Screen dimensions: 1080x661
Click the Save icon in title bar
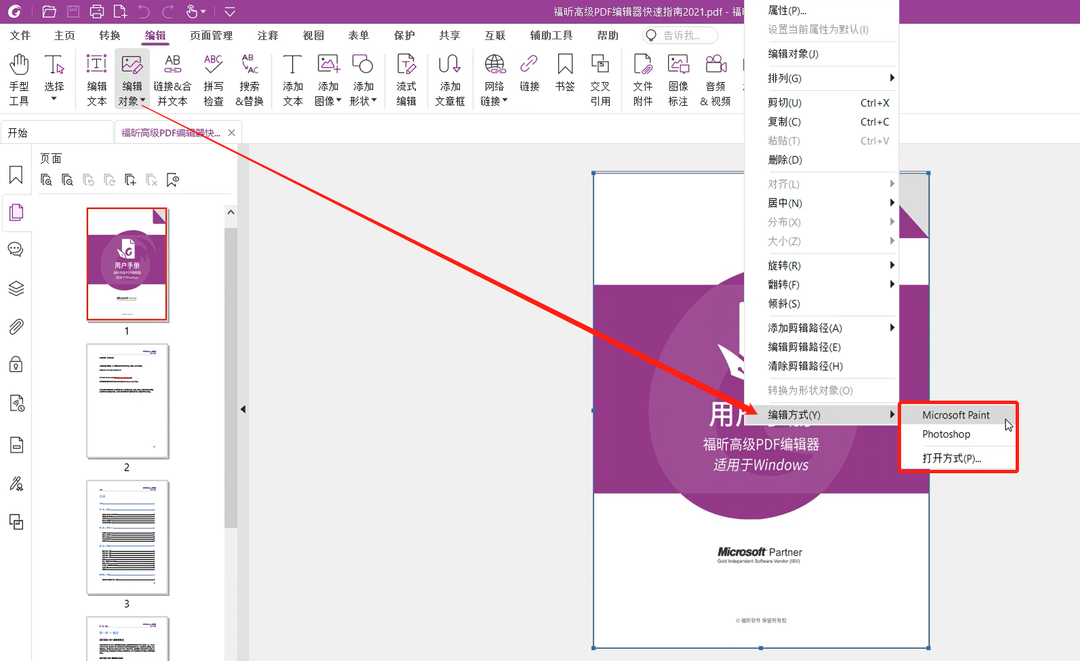pyautogui.click(x=73, y=12)
